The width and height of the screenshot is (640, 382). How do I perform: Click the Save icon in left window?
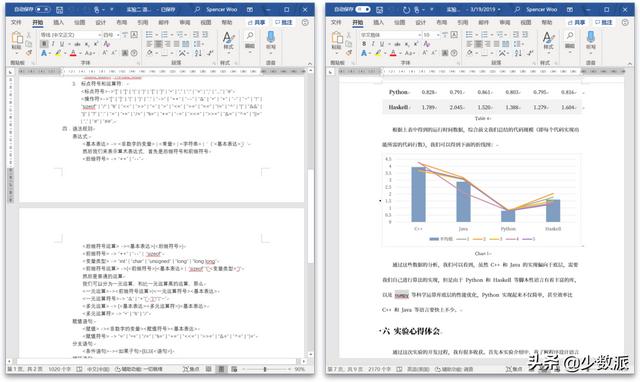click(60, 9)
